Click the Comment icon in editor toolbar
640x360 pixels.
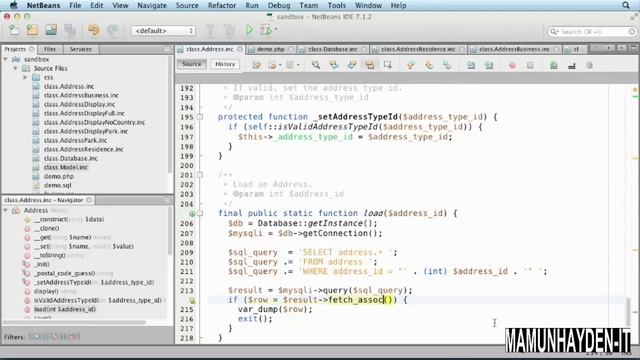coord(554,65)
